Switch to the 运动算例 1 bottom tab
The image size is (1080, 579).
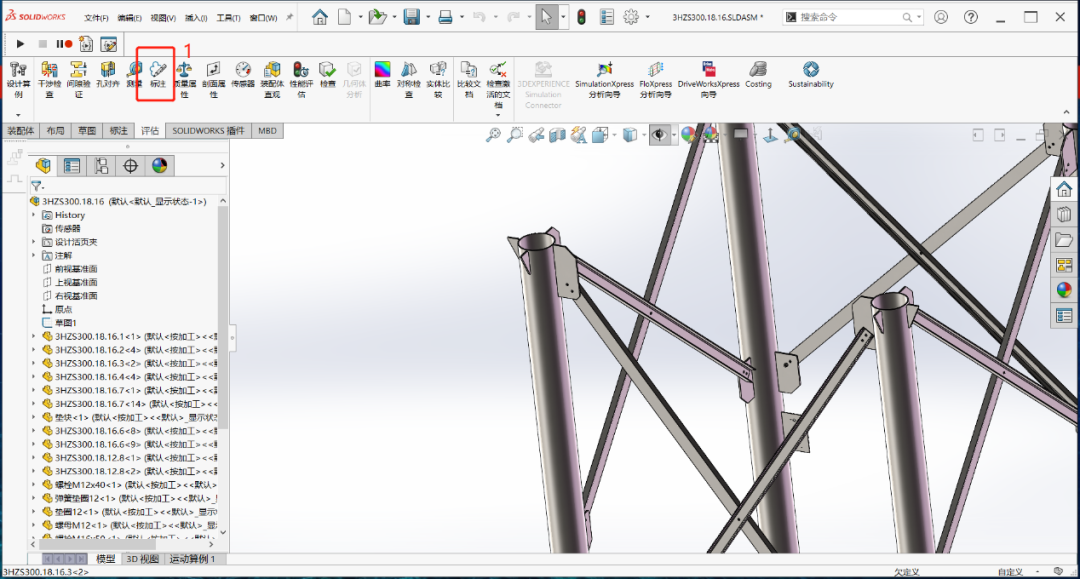point(193,559)
